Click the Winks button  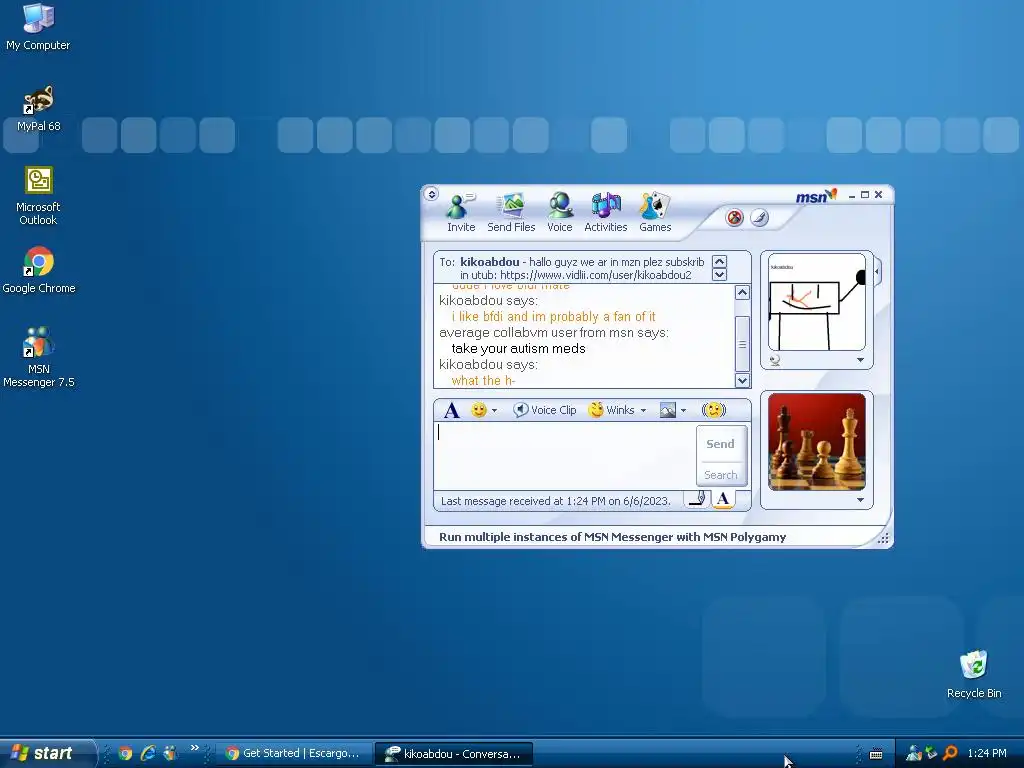tap(611, 410)
